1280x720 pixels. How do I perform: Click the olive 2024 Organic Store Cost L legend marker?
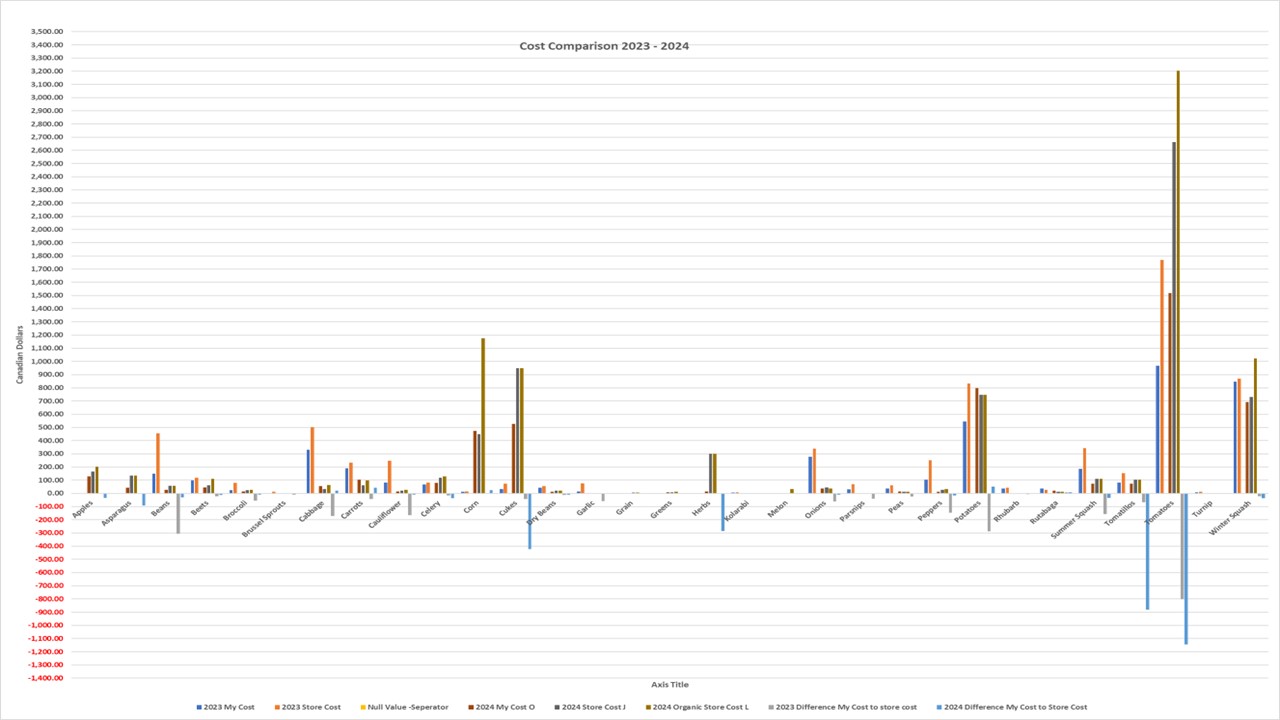[x=650, y=706]
